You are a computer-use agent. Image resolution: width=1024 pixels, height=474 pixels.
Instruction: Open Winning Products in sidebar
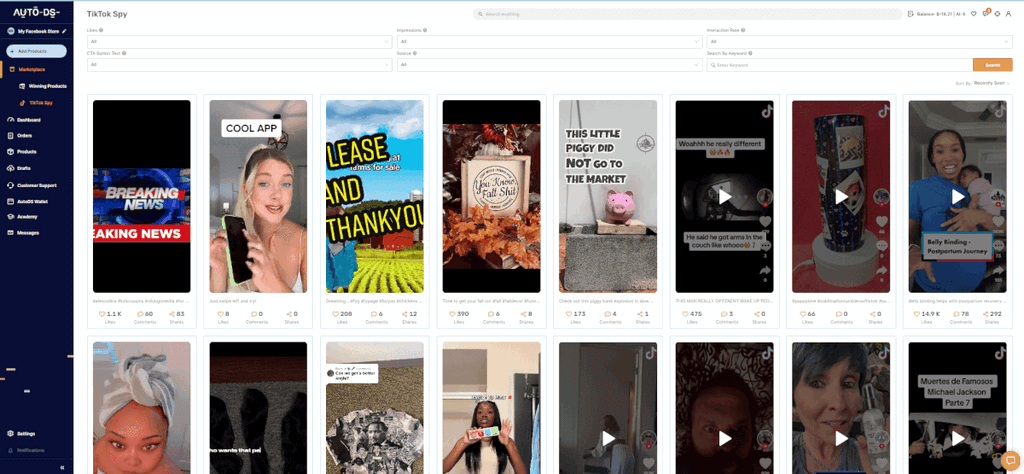point(48,86)
